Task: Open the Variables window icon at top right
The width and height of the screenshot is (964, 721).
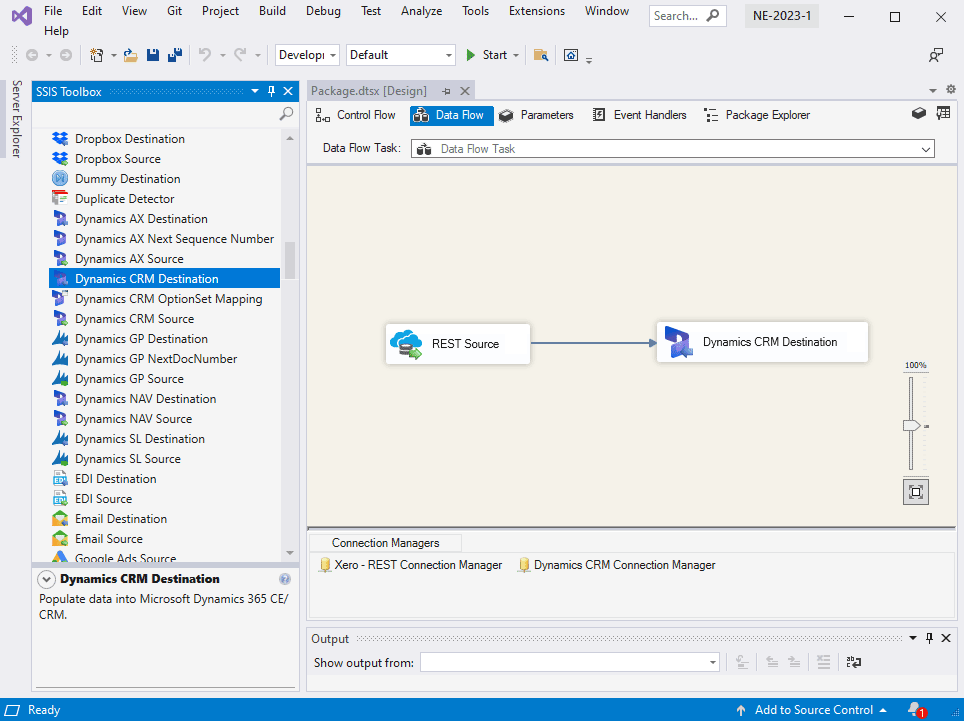Action: tap(943, 114)
